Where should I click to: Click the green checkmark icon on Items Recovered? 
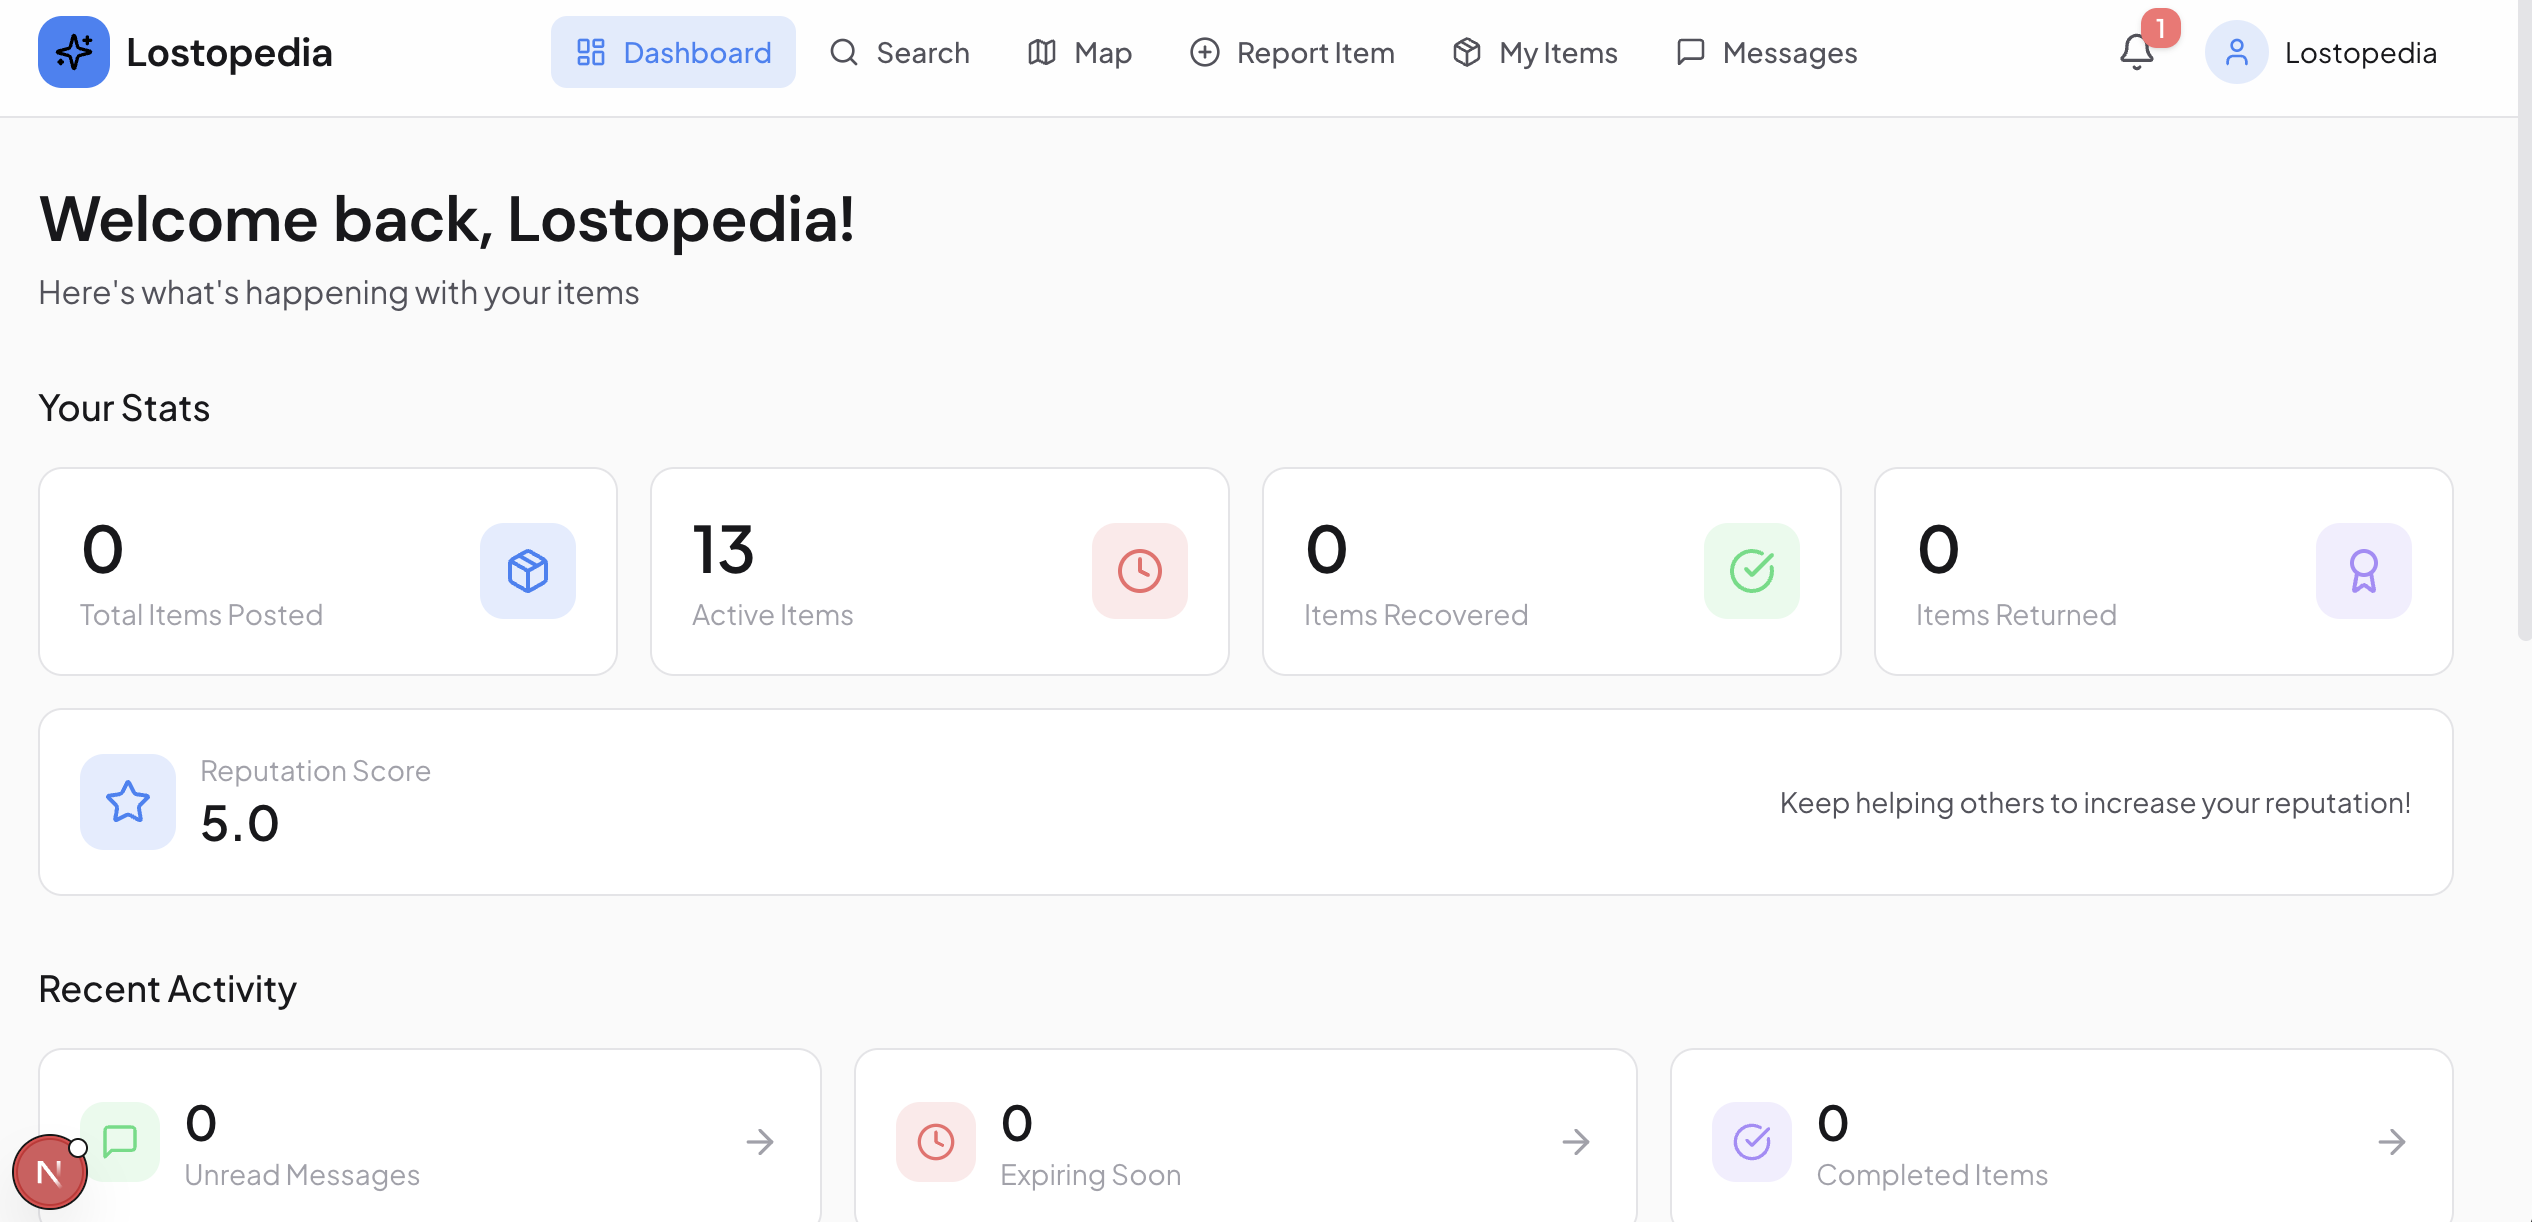click(x=1751, y=571)
